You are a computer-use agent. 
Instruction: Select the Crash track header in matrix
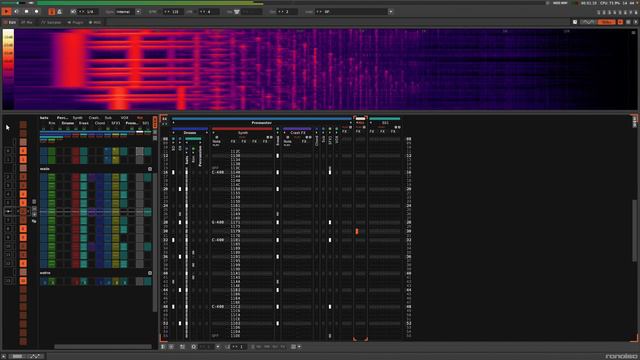[x=93, y=118]
